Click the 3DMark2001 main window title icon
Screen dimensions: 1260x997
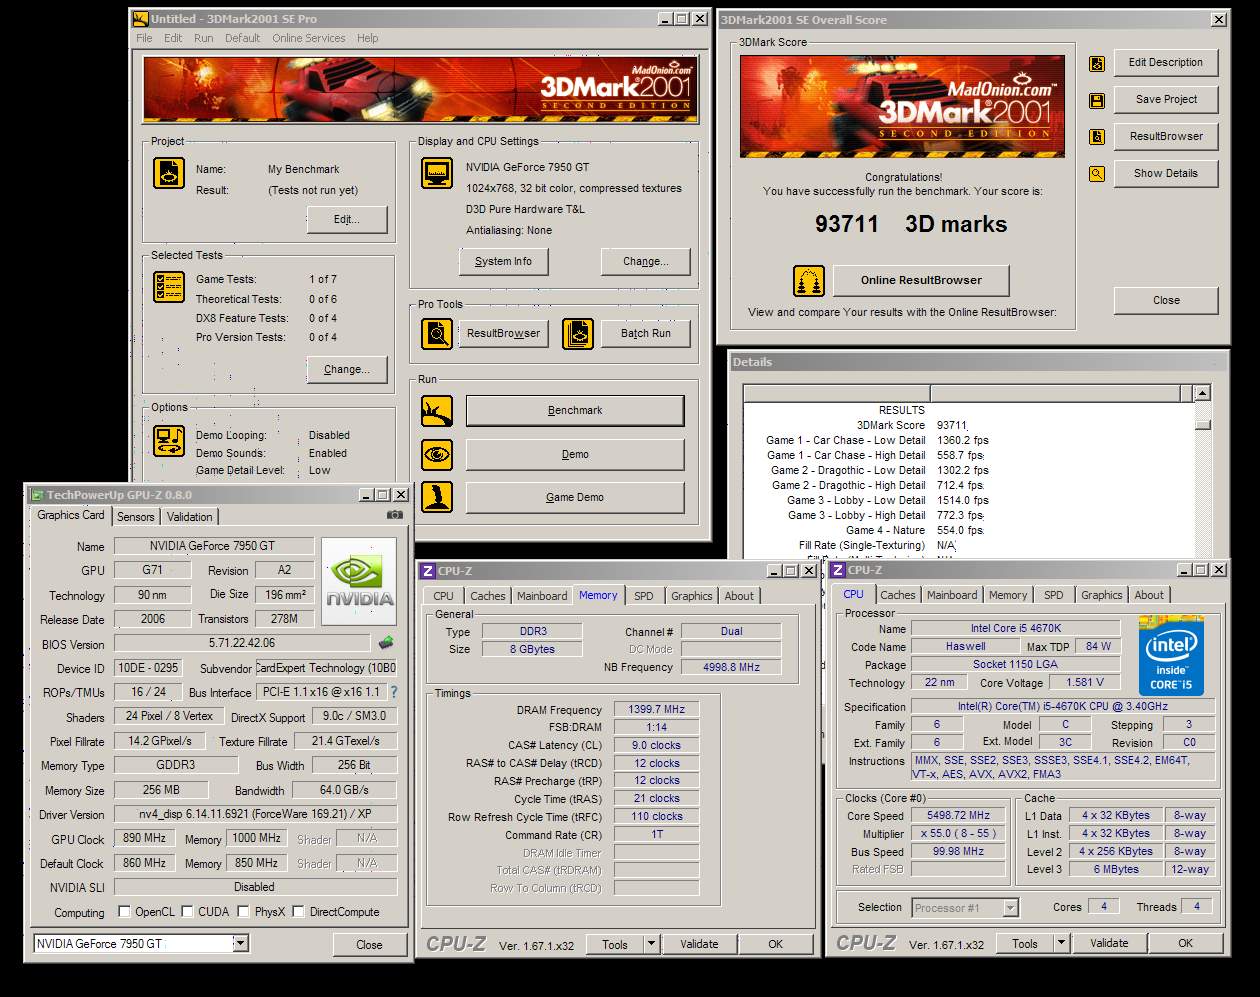141,18
